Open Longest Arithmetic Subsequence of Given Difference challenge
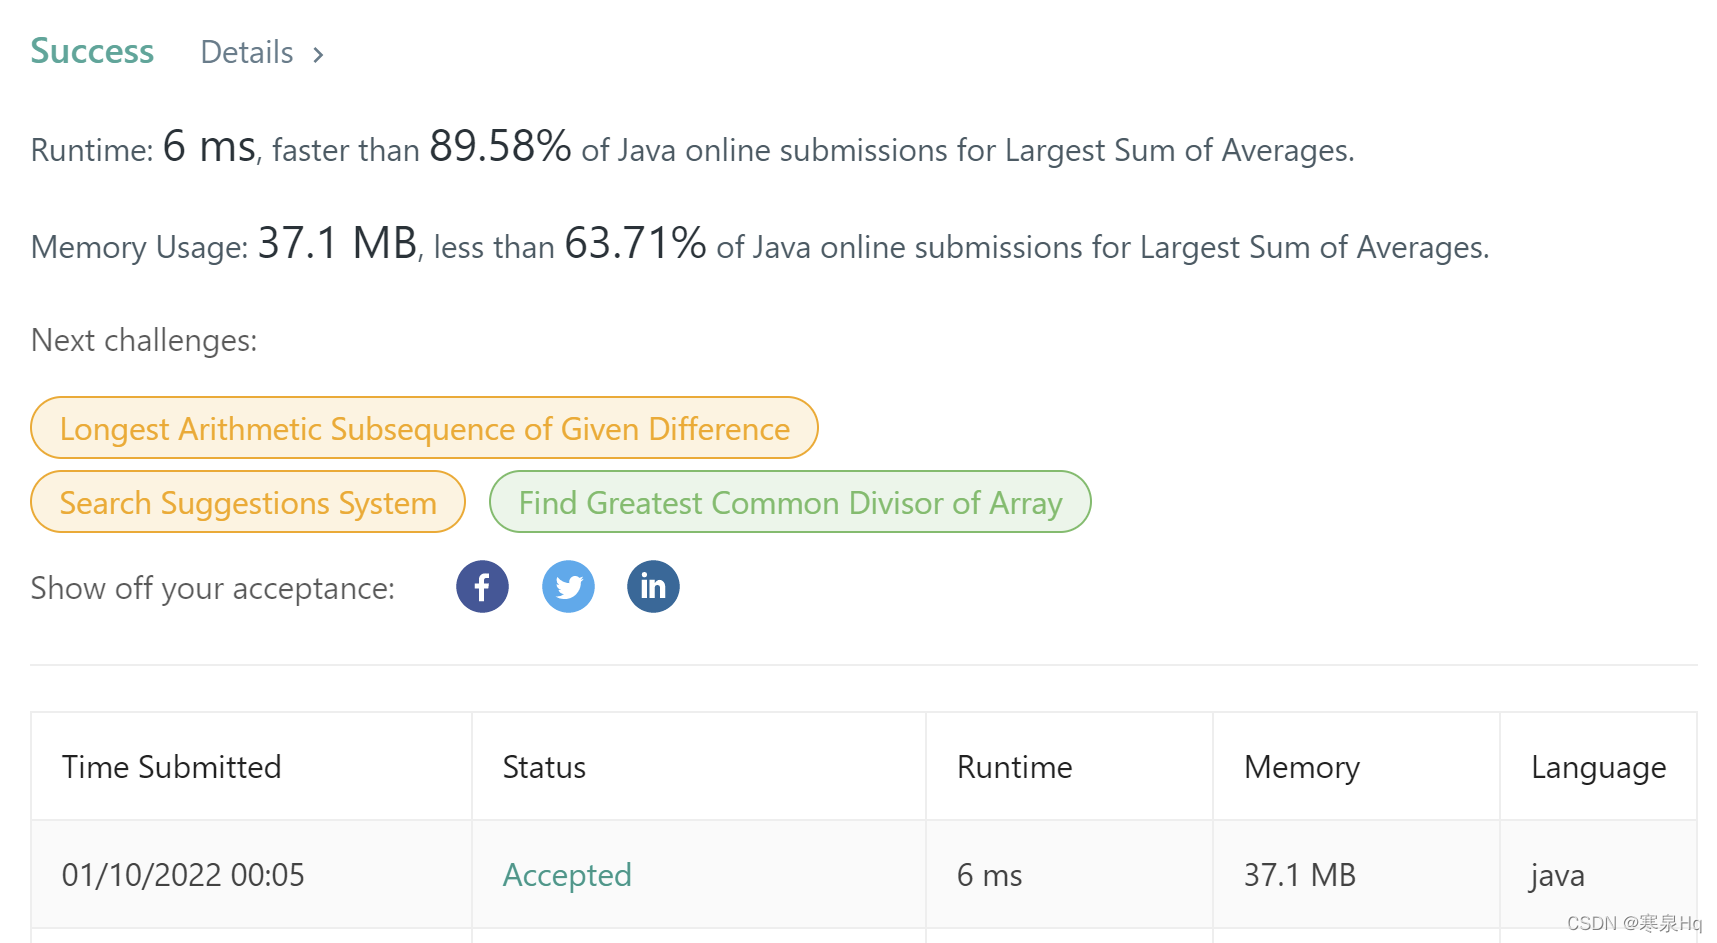 [423, 428]
